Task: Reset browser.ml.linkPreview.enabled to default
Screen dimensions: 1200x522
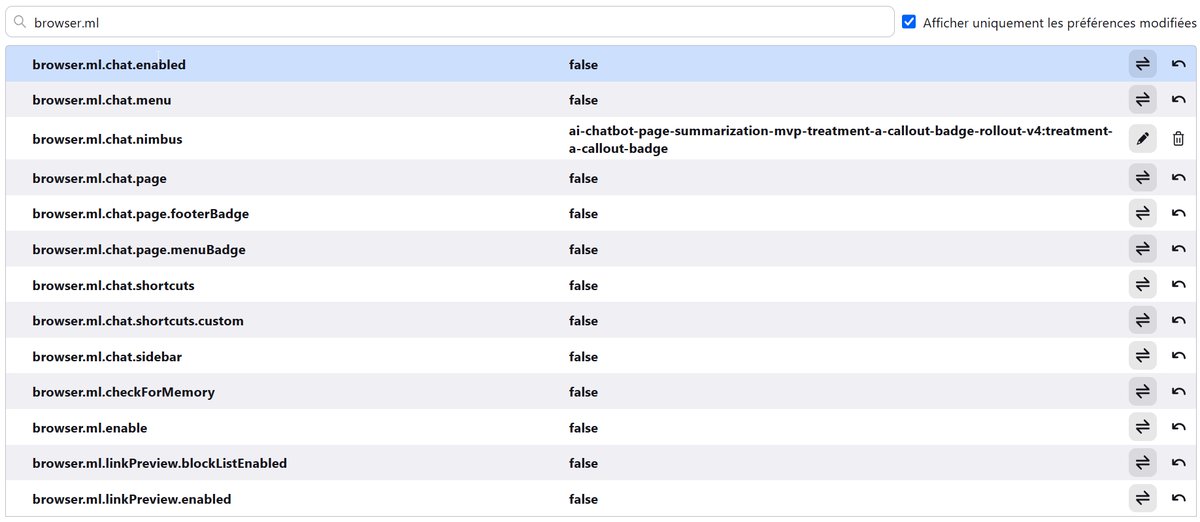Action: (x=1178, y=499)
